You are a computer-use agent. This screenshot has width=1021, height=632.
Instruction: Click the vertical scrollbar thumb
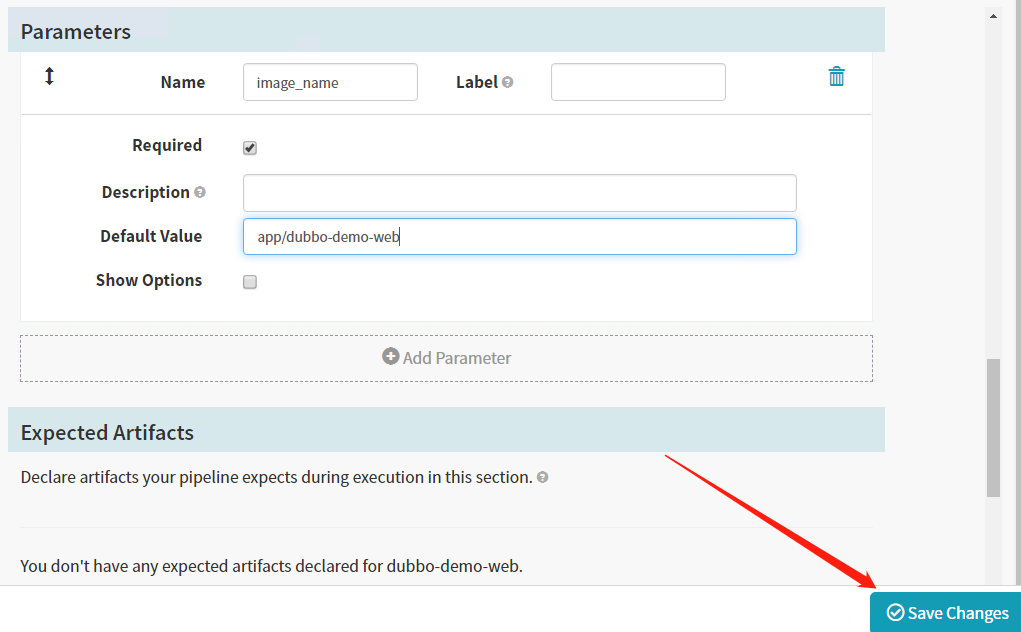click(993, 428)
